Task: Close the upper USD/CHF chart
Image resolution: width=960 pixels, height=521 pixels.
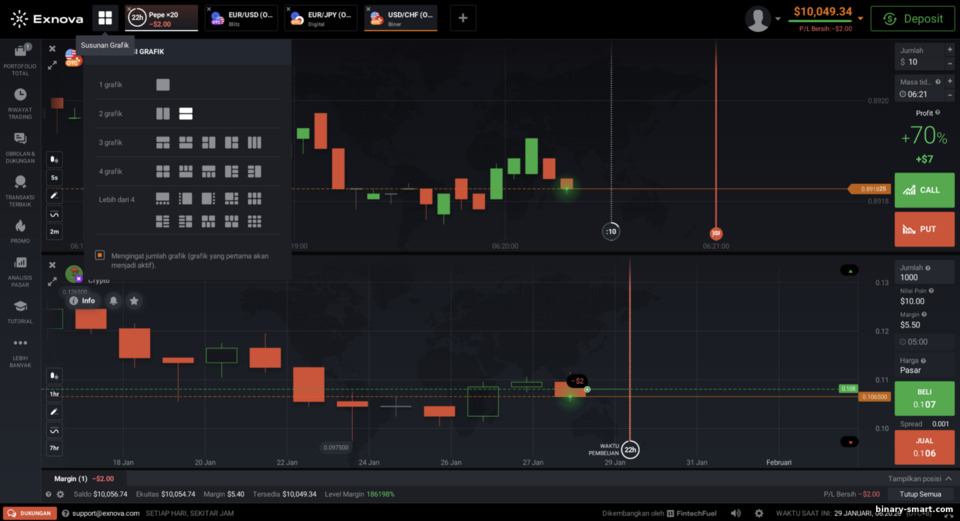Action: pyautogui.click(x=52, y=49)
